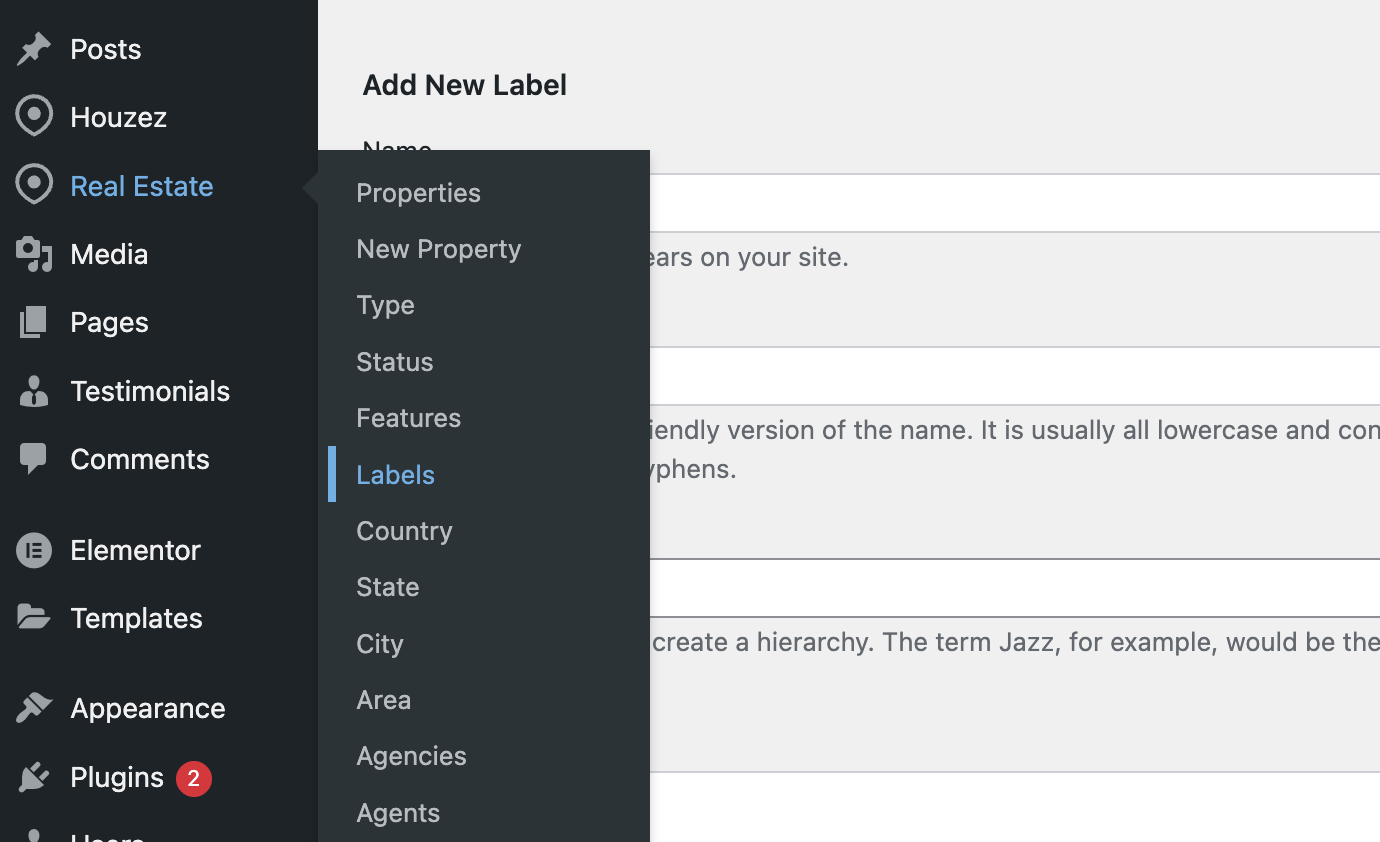Click inside the Name input field
This screenshot has height=842, width=1380.
click(x=1000, y=200)
